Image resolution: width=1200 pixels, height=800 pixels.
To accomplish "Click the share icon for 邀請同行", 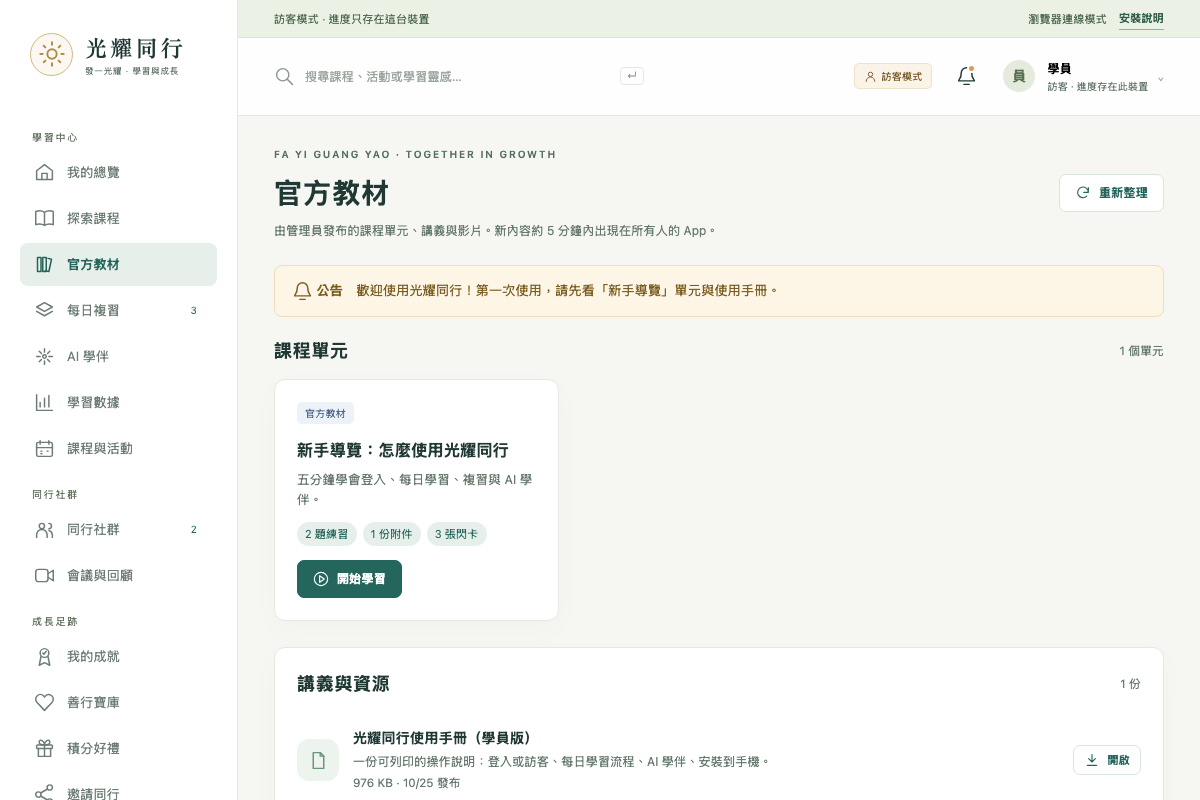I will 44,793.
